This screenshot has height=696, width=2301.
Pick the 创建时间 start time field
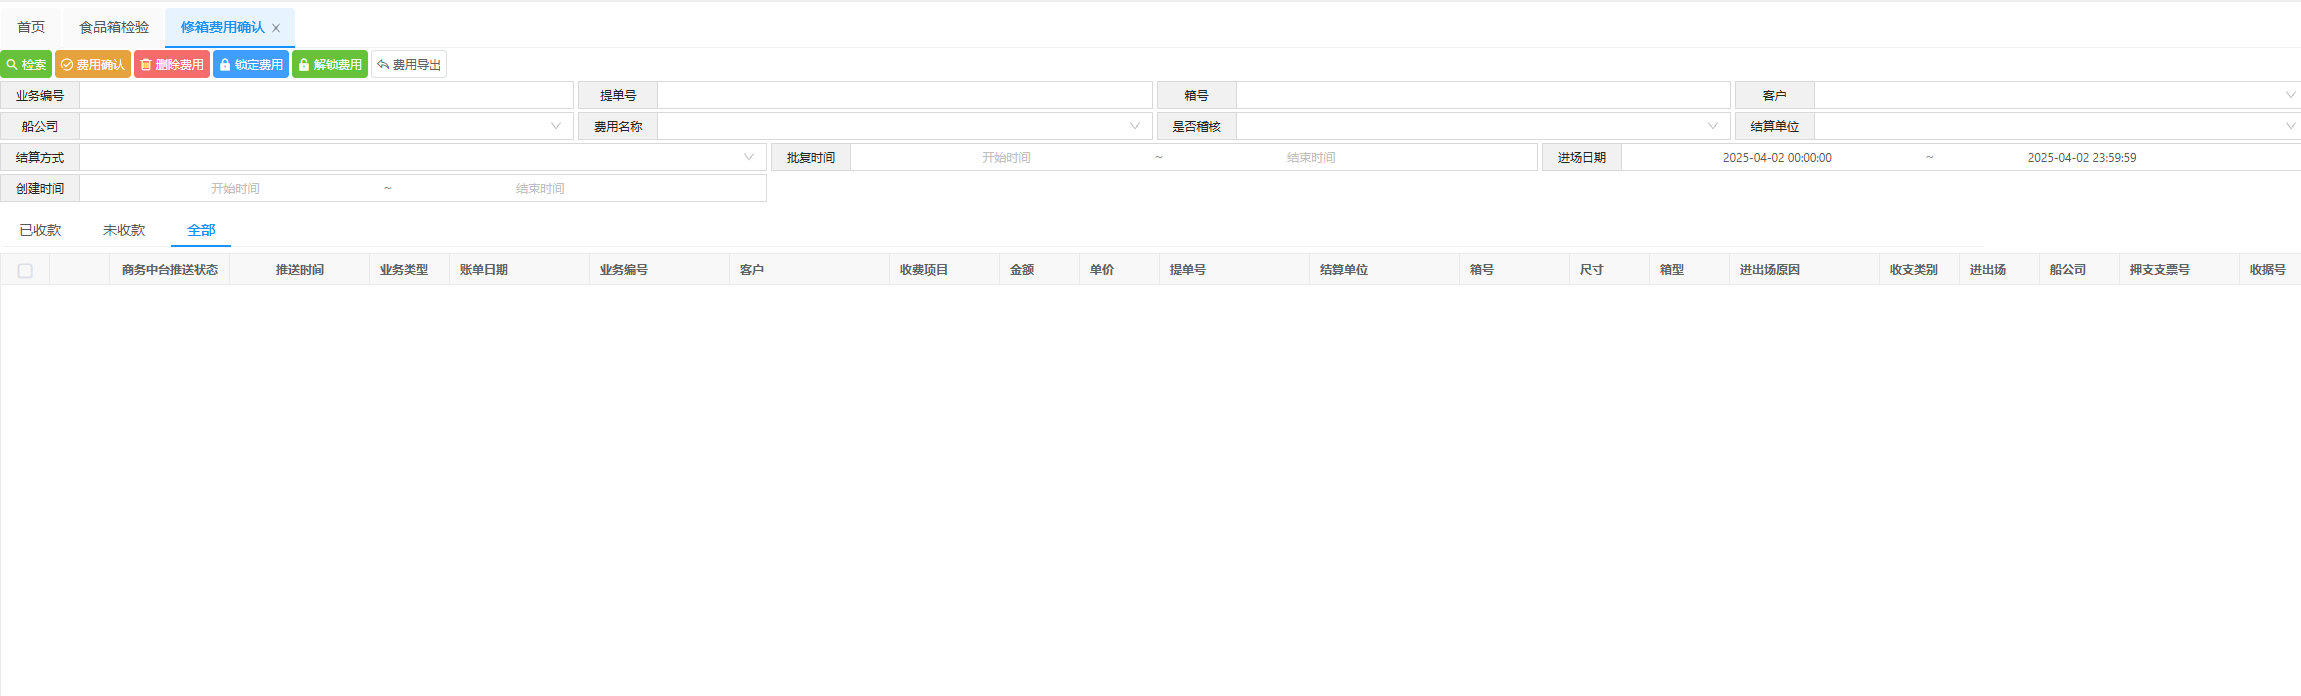click(x=235, y=189)
